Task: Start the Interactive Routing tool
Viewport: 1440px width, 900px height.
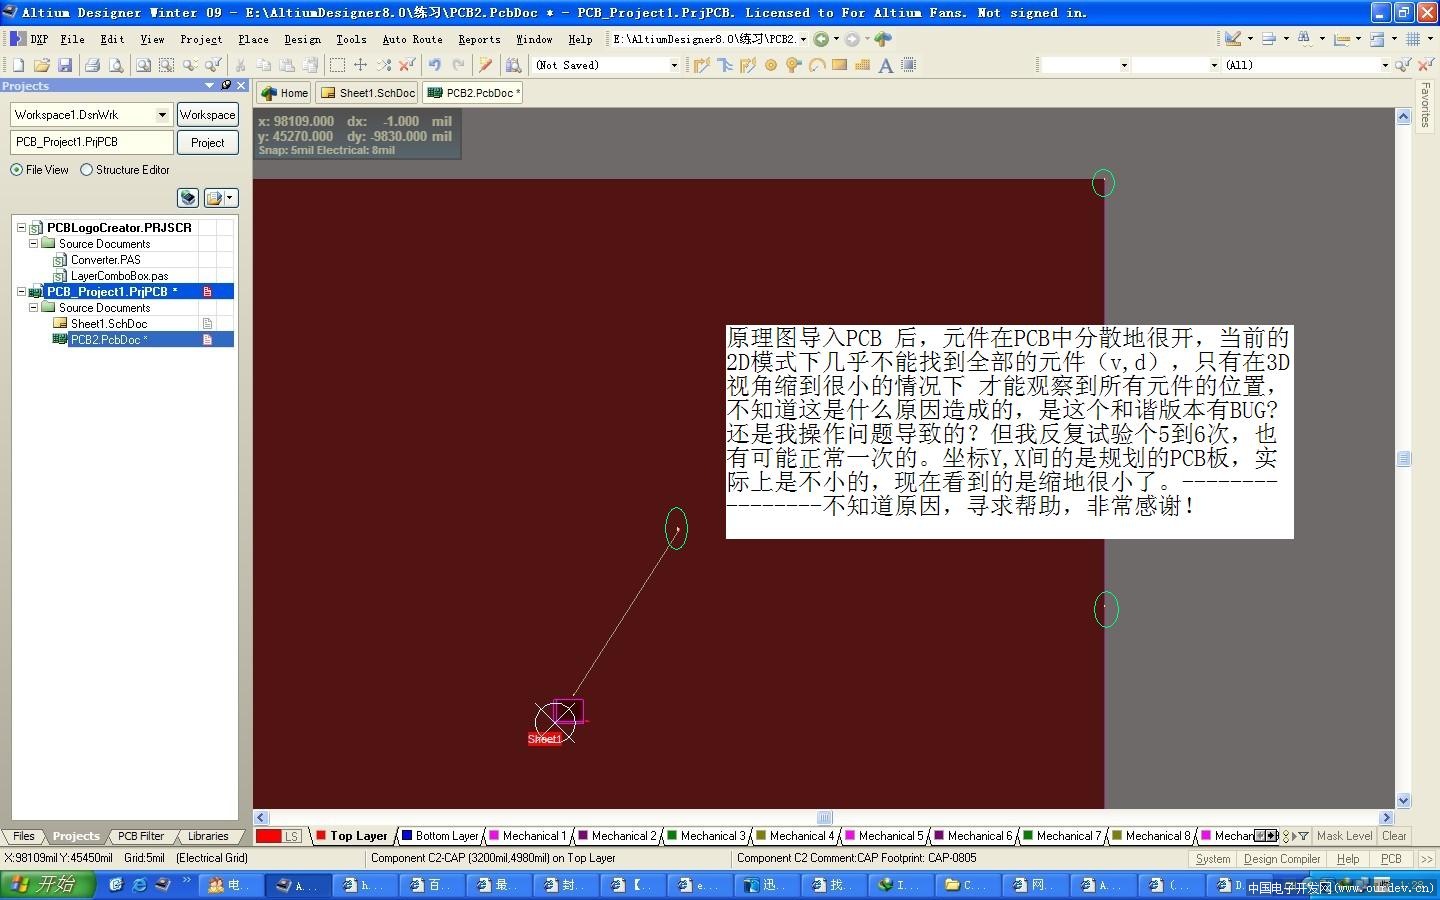Action: pos(703,65)
